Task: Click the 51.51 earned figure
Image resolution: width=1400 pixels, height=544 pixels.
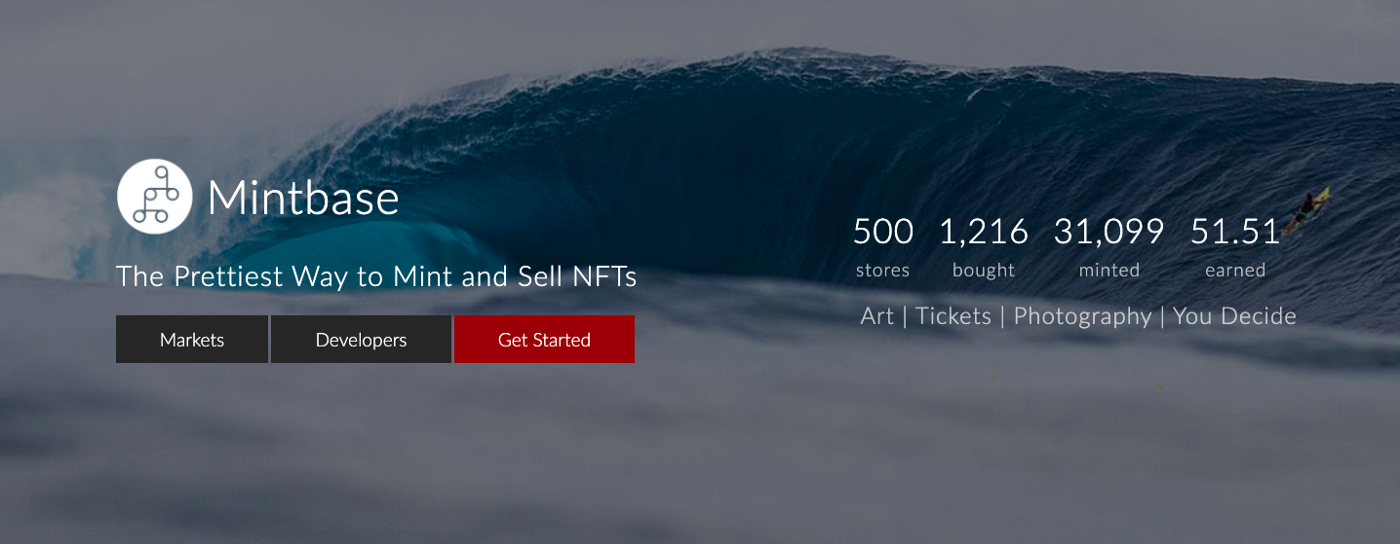Action: (x=1235, y=232)
